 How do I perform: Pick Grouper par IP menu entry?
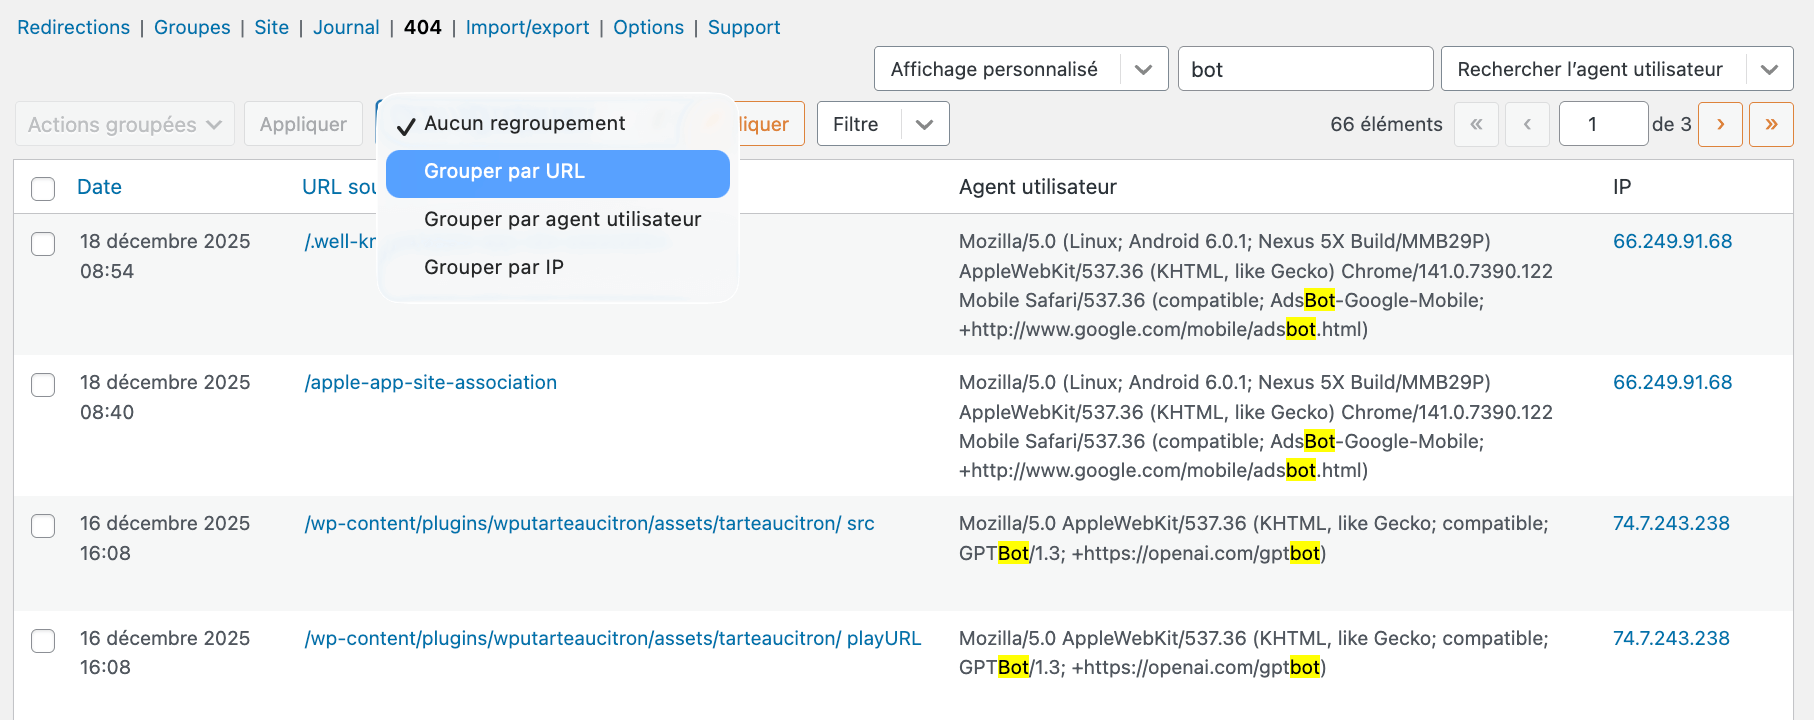[494, 267]
